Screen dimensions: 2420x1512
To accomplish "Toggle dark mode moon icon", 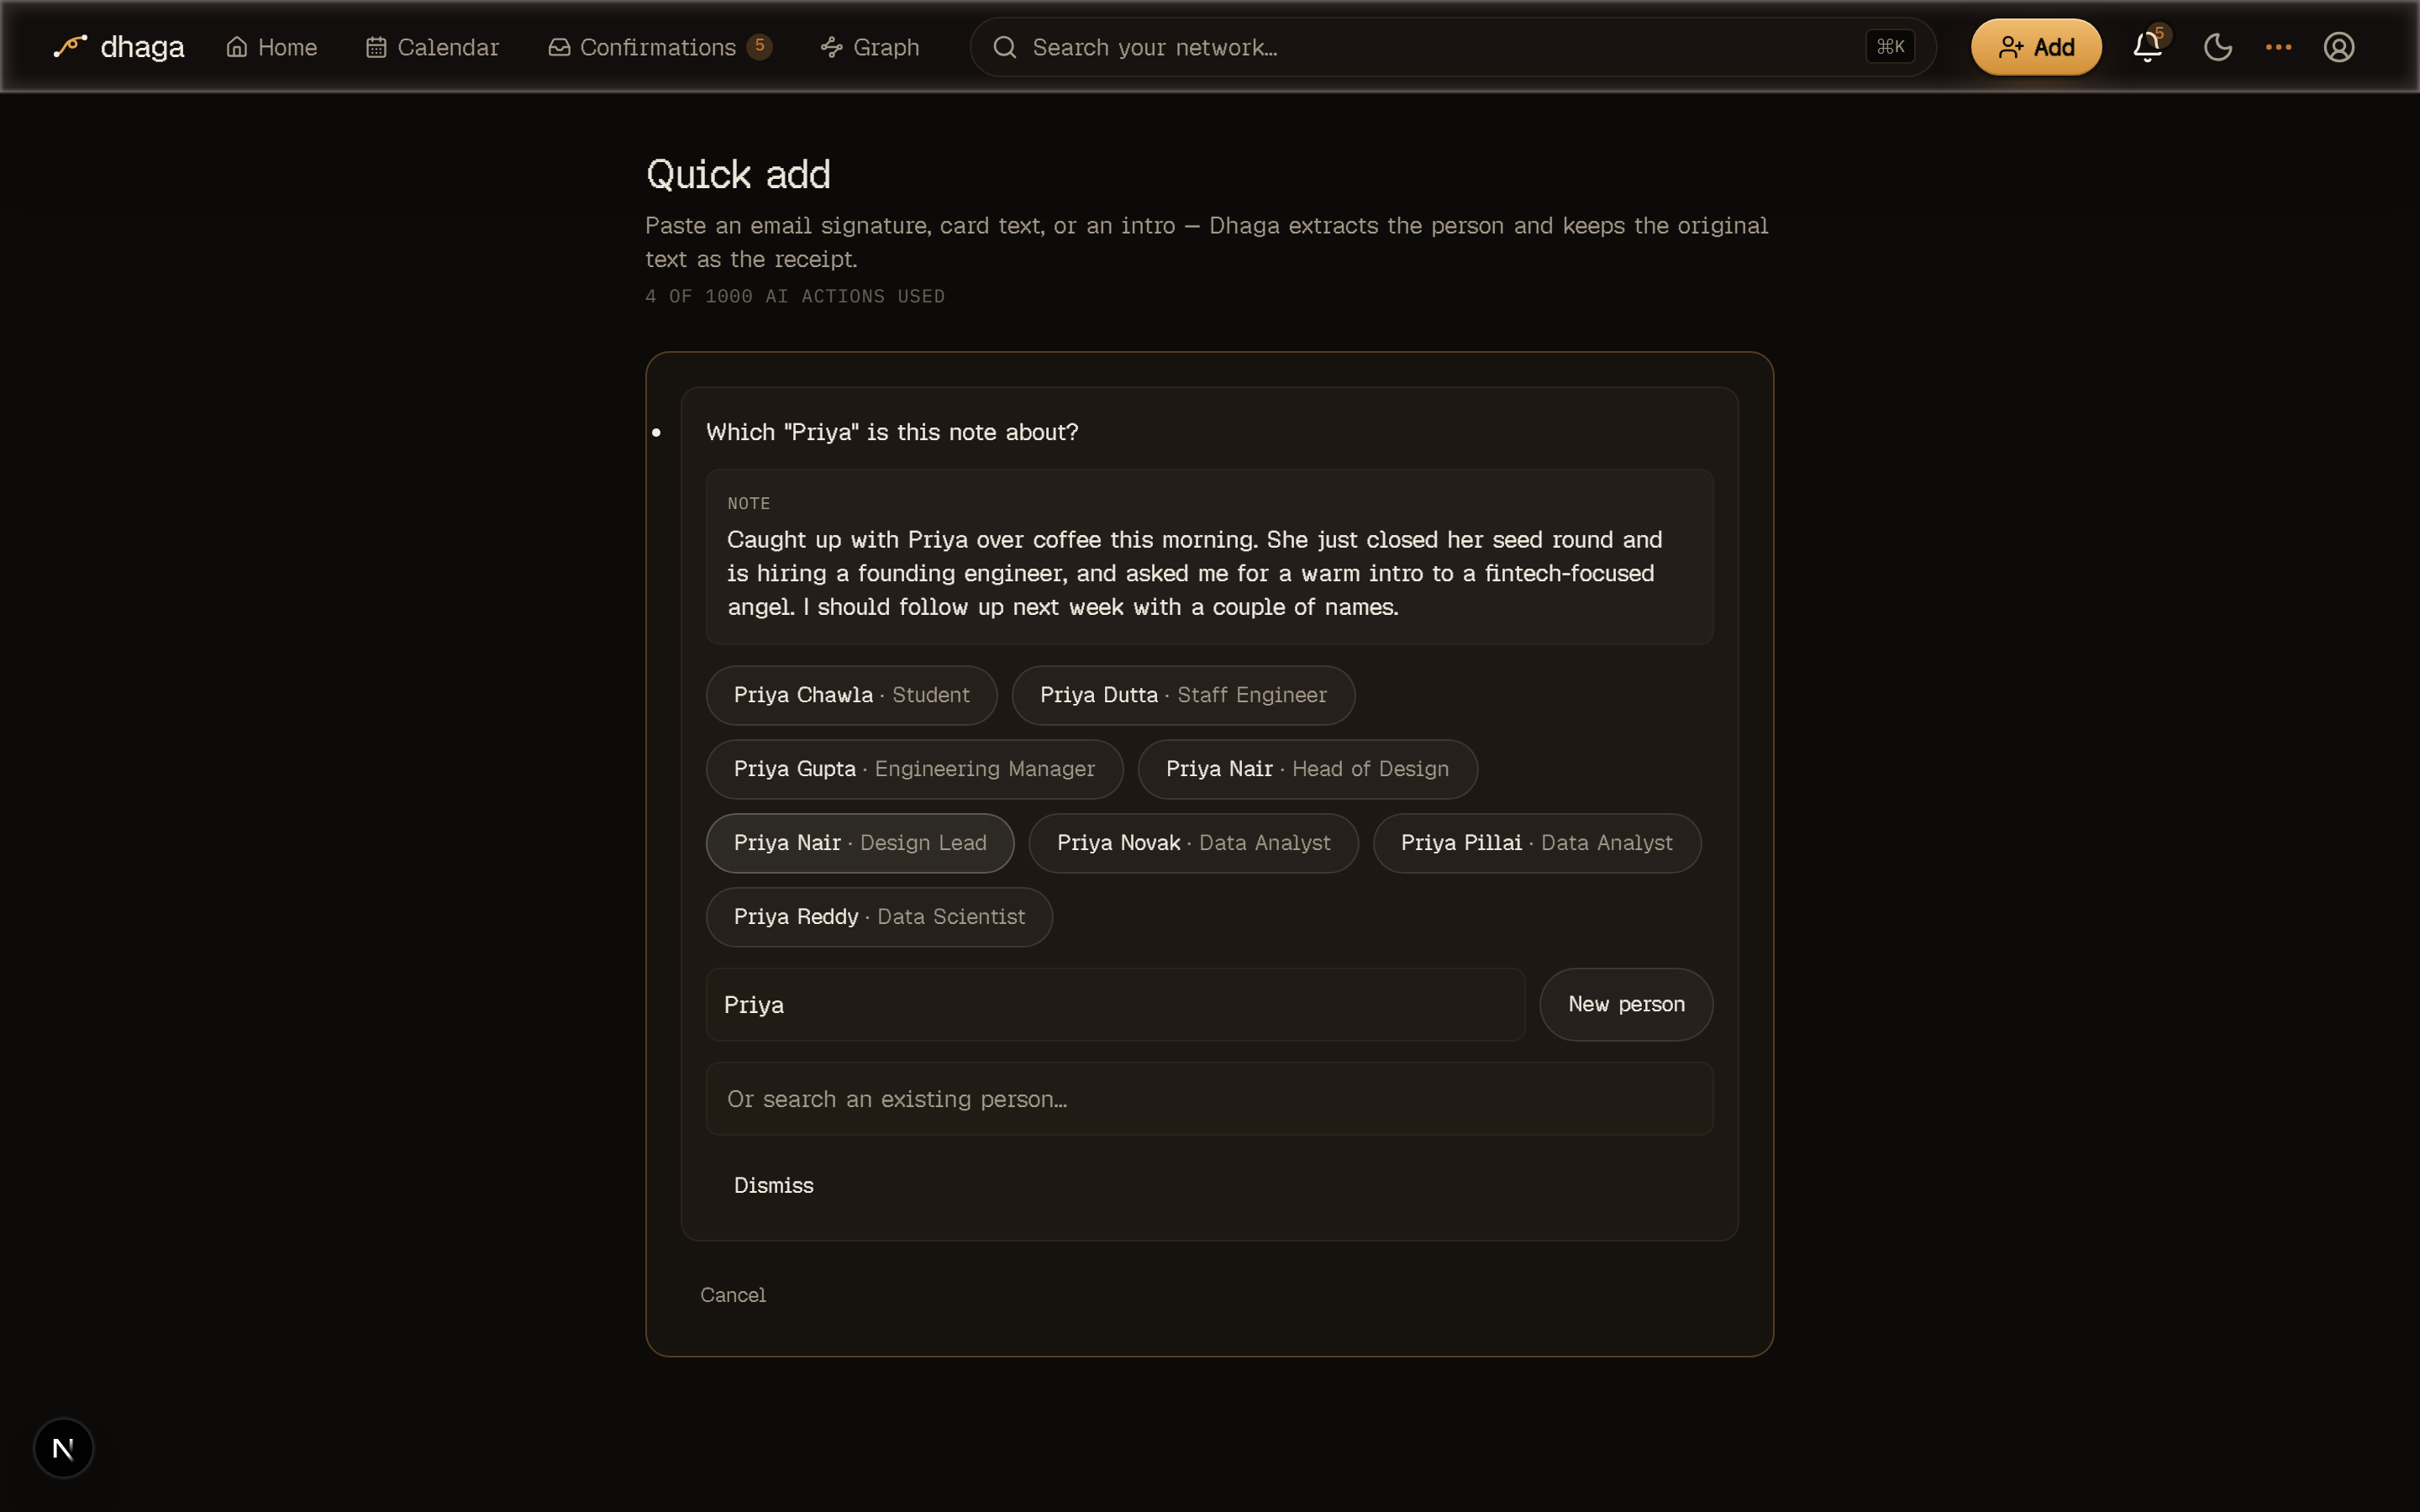I will pyautogui.click(x=2217, y=47).
